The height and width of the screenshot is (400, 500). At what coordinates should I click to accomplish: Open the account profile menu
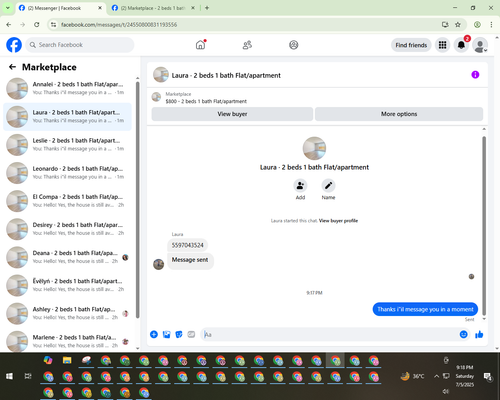480,45
